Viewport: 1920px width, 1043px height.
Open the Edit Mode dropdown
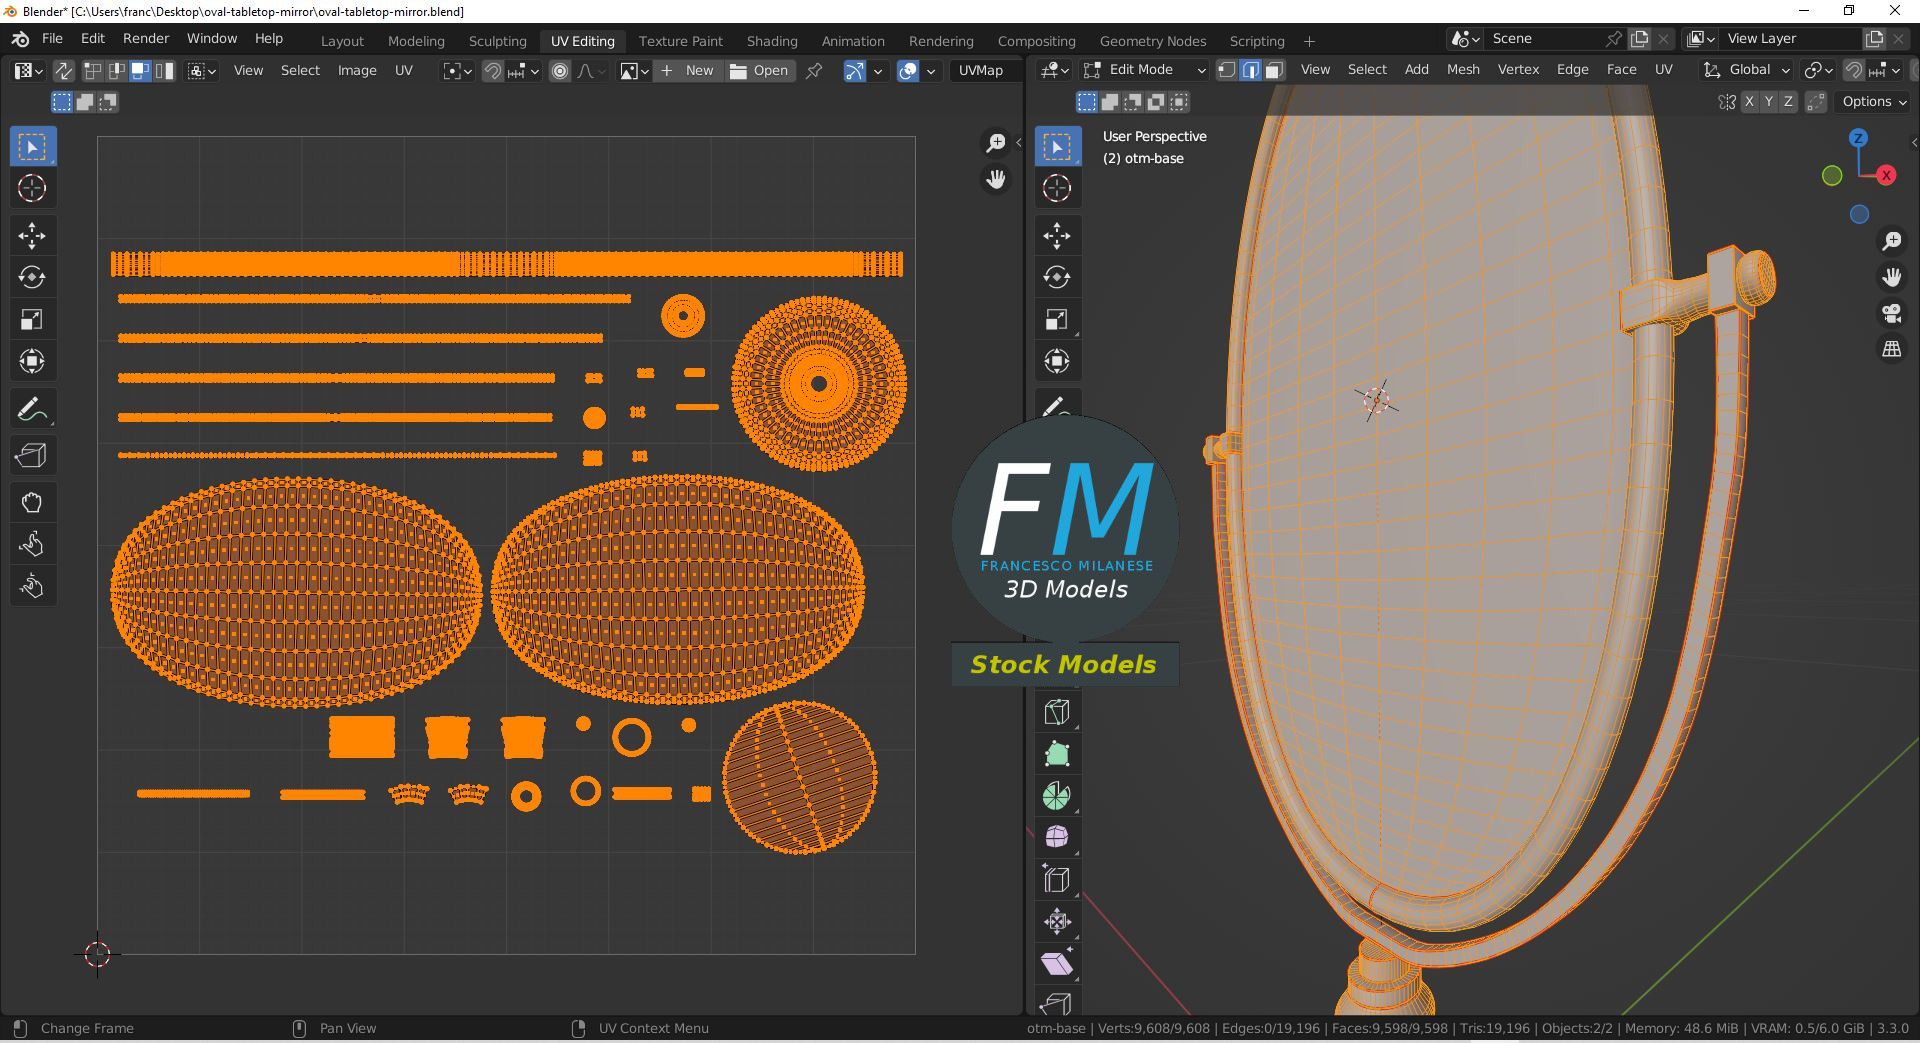(1145, 70)
